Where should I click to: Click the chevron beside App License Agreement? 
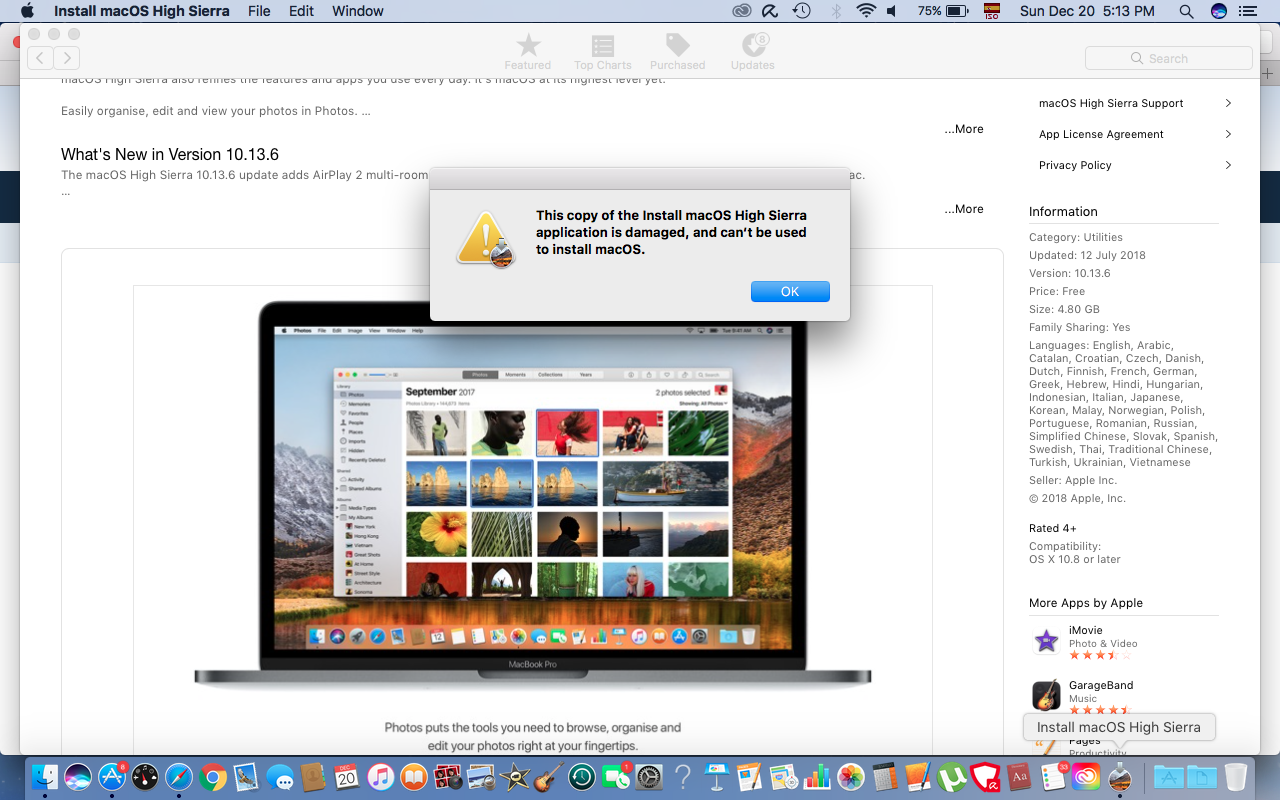[x=1228, y=134]
